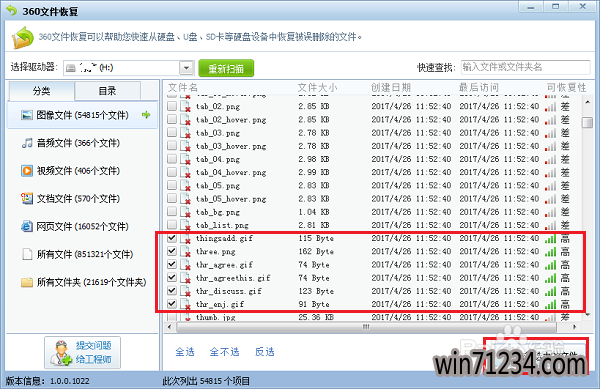Image resolution: width=600 pixels, height=389 pixels.
Task: Click 版本信息 1.0.0.1022 status text
Action: click(47, 381)
